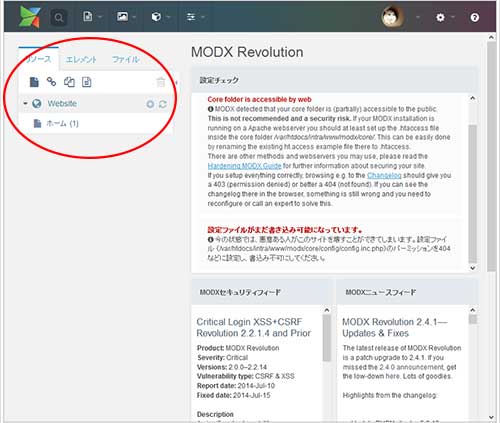500x423 pixels.
Task: Click the 設定チェック panel scrollbar thumb
Action: (x=472, y=194)
